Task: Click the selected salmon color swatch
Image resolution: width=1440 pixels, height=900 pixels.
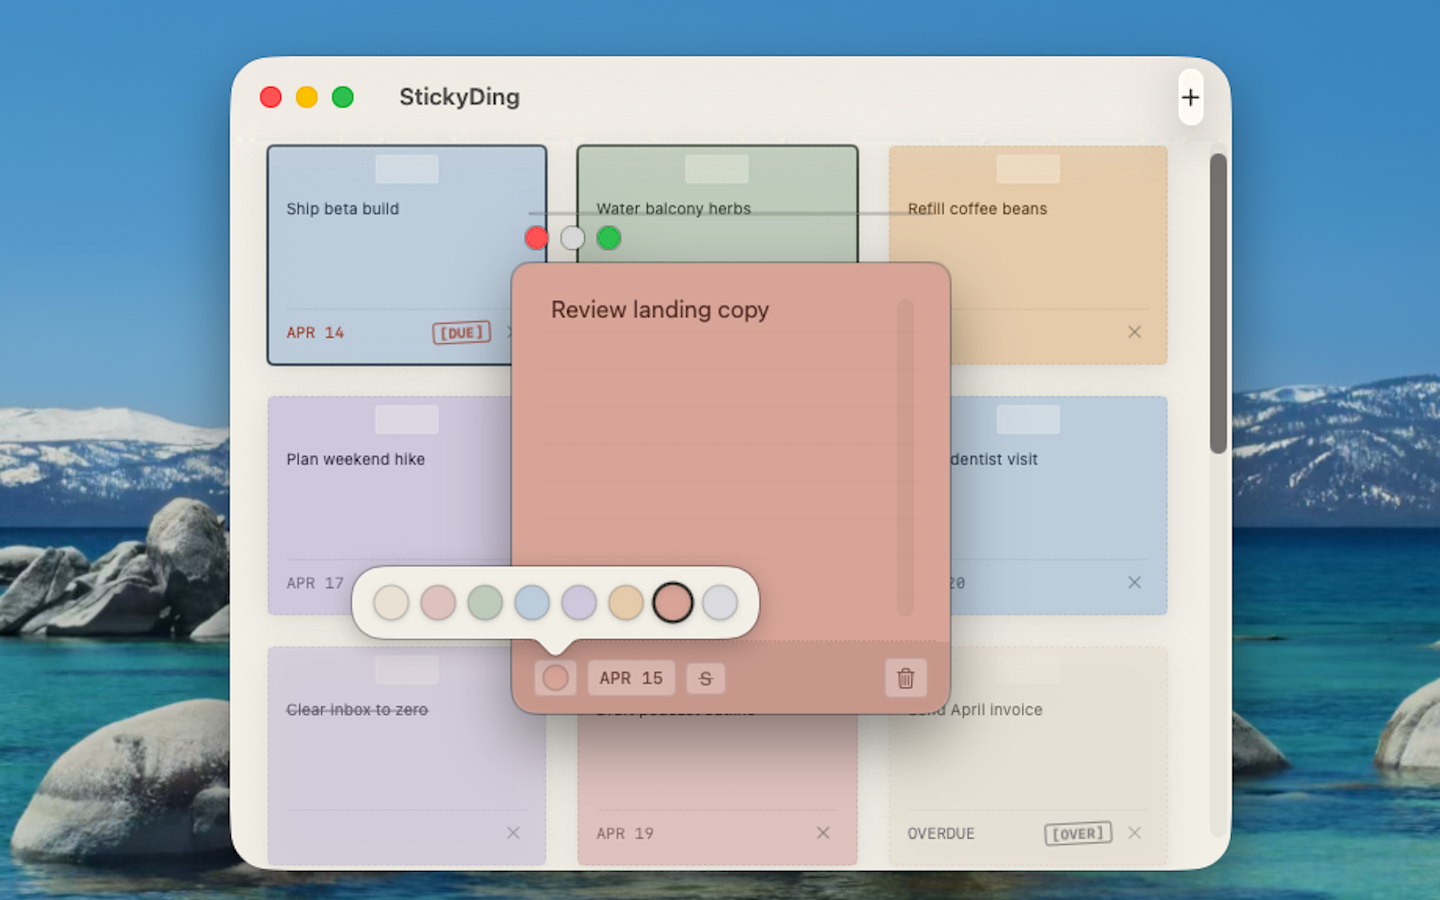Action: point(673,603)
